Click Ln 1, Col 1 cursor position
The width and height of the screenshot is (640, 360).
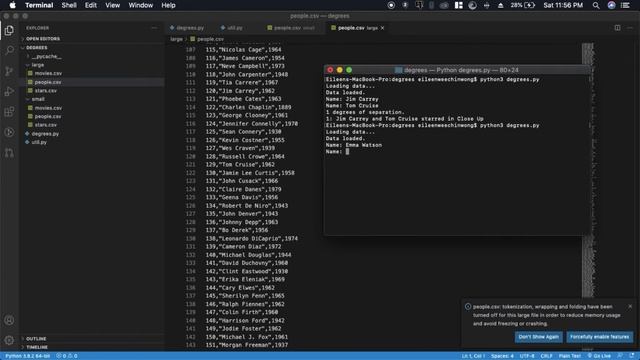[473, 356]
